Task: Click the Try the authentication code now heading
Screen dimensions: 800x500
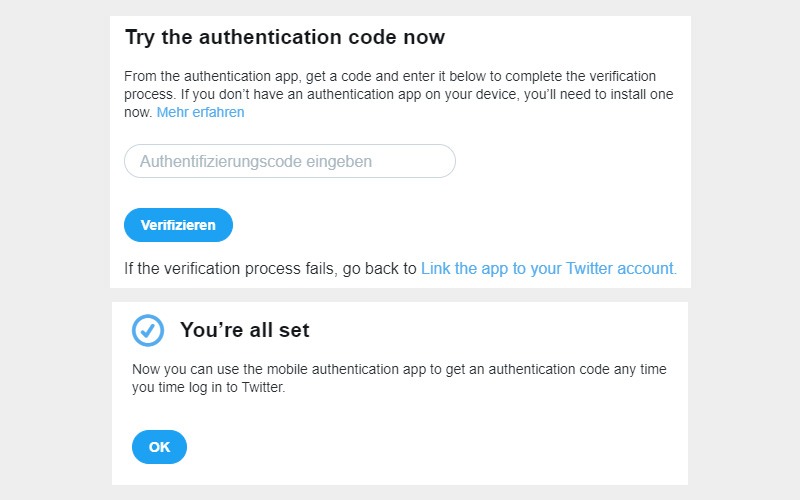Action: tap(285, 38)
